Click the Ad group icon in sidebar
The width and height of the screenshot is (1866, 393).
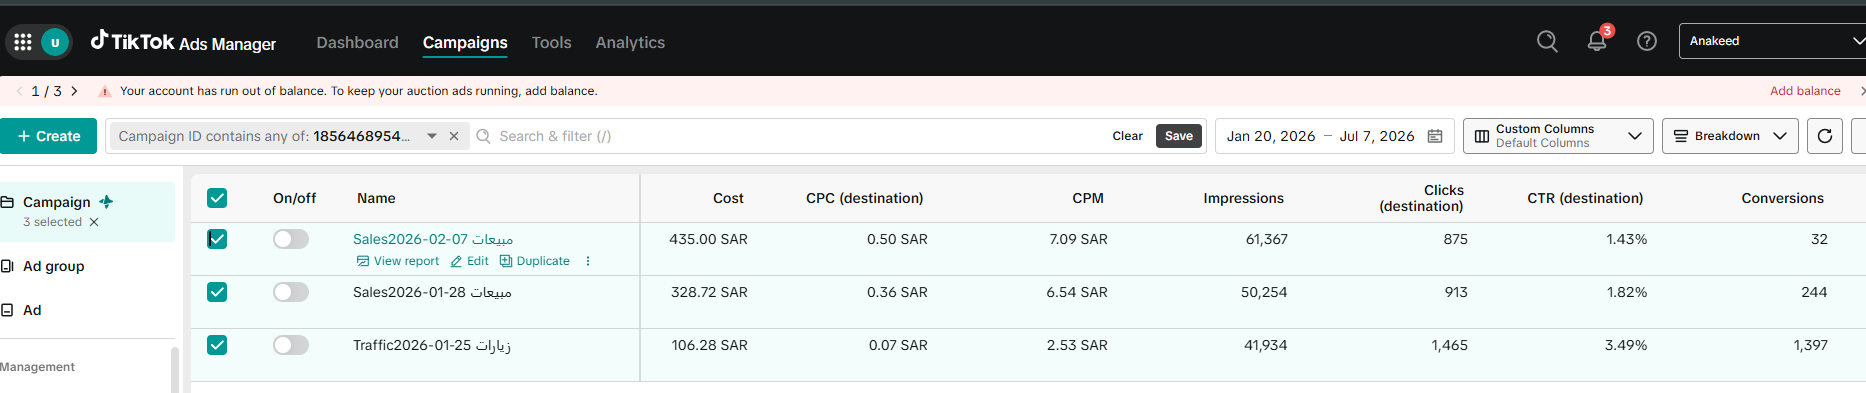(x=7, y=266)
